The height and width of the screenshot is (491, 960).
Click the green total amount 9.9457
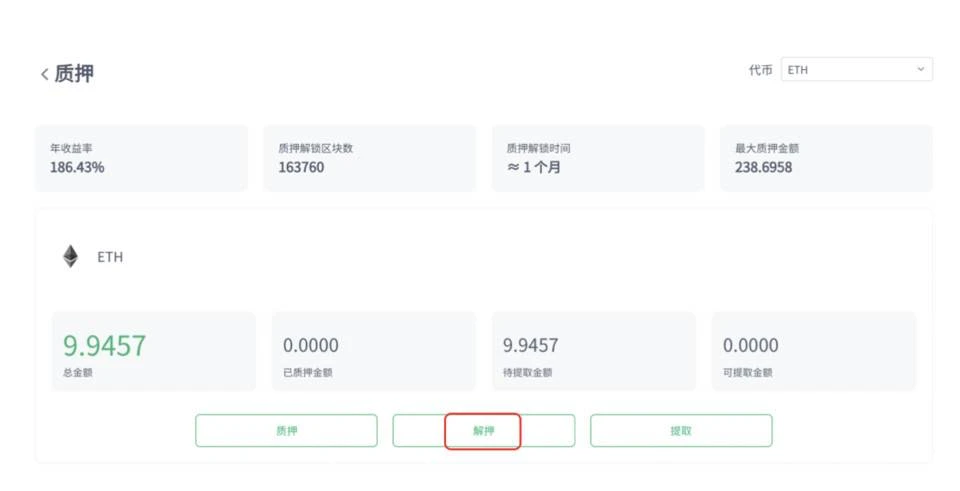click(x=105, y=345)
